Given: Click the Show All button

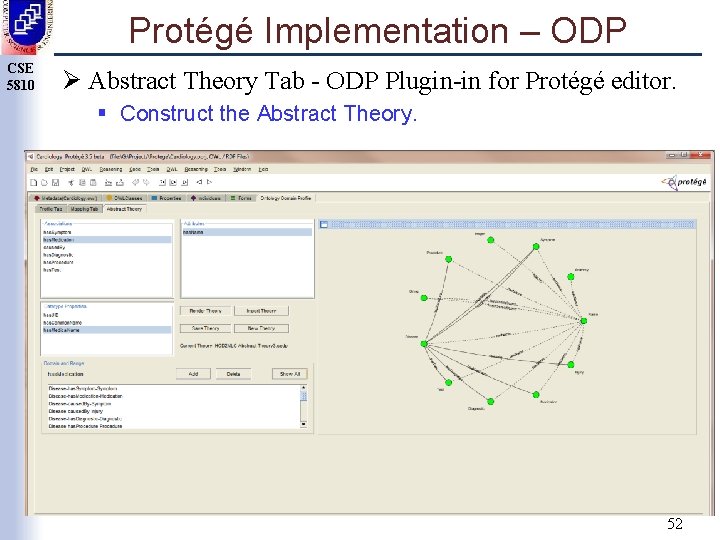Looking at the screenshot, I should pos(290,374).
